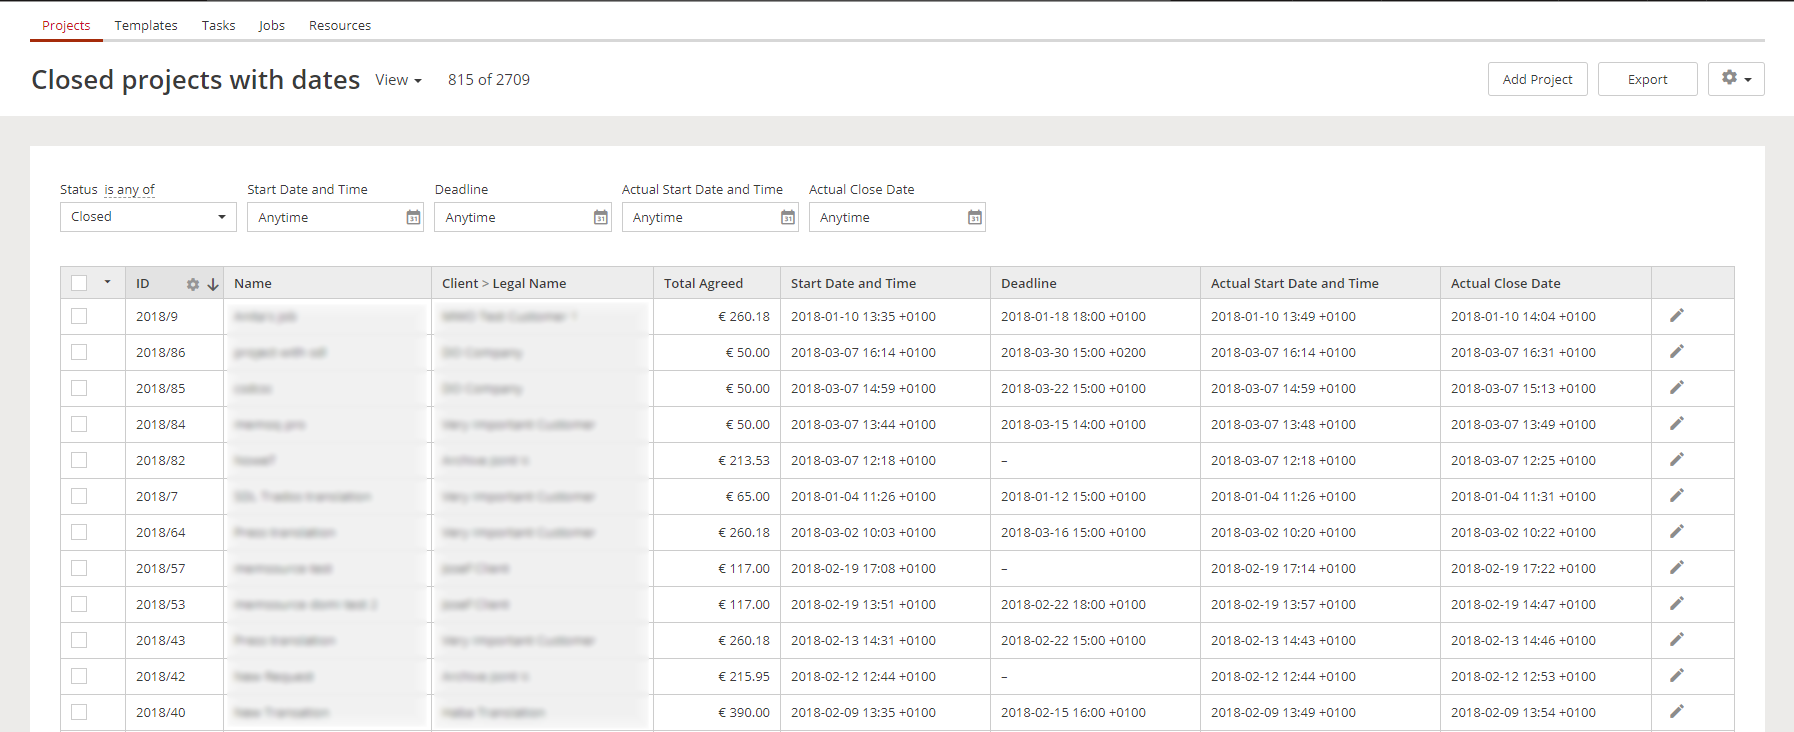Switch to the Jobs tab
Image resolution: width=1794 pixels, height=732 pixels.
coord(272,25)
